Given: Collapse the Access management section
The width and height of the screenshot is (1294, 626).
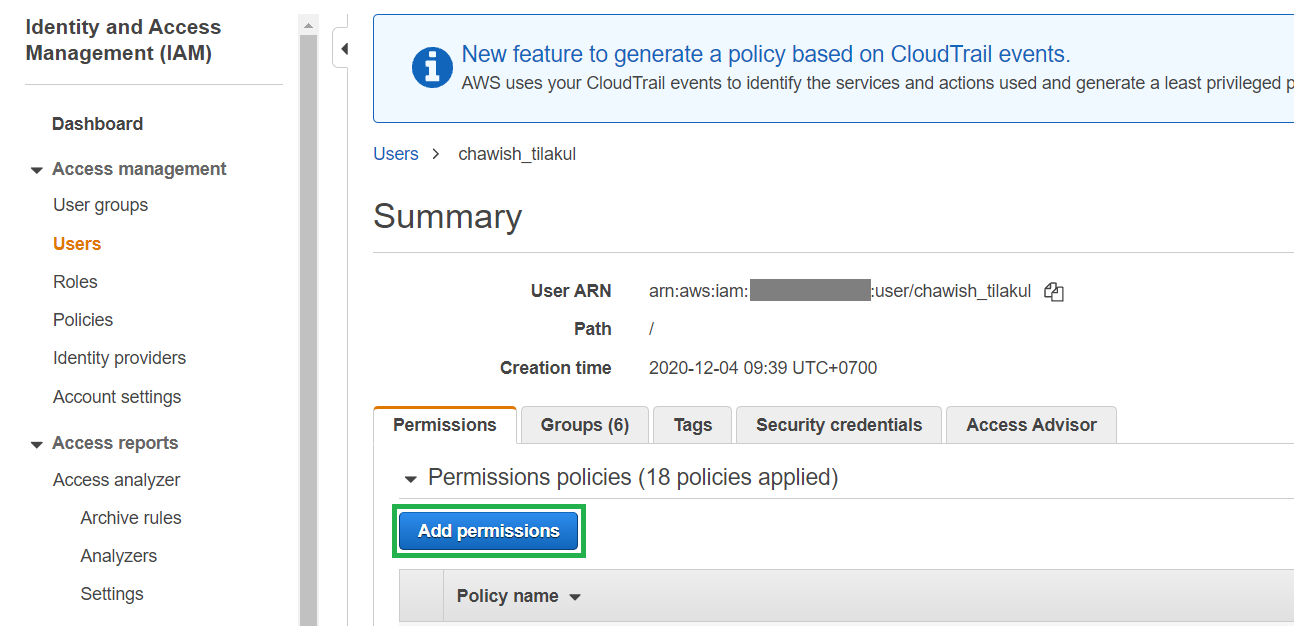Looking at the screenshot, I should pos(36,169).
